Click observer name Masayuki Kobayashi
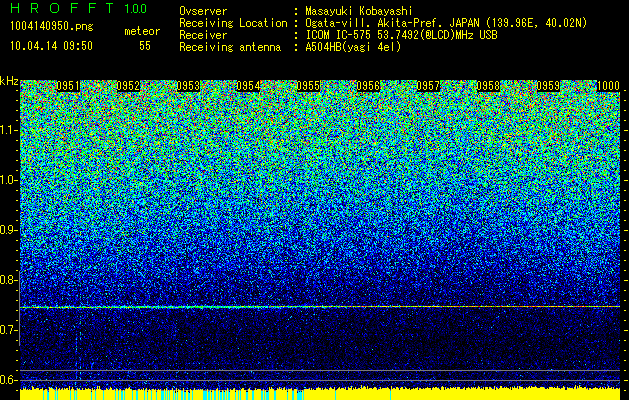629x400 pixels. 359,11
